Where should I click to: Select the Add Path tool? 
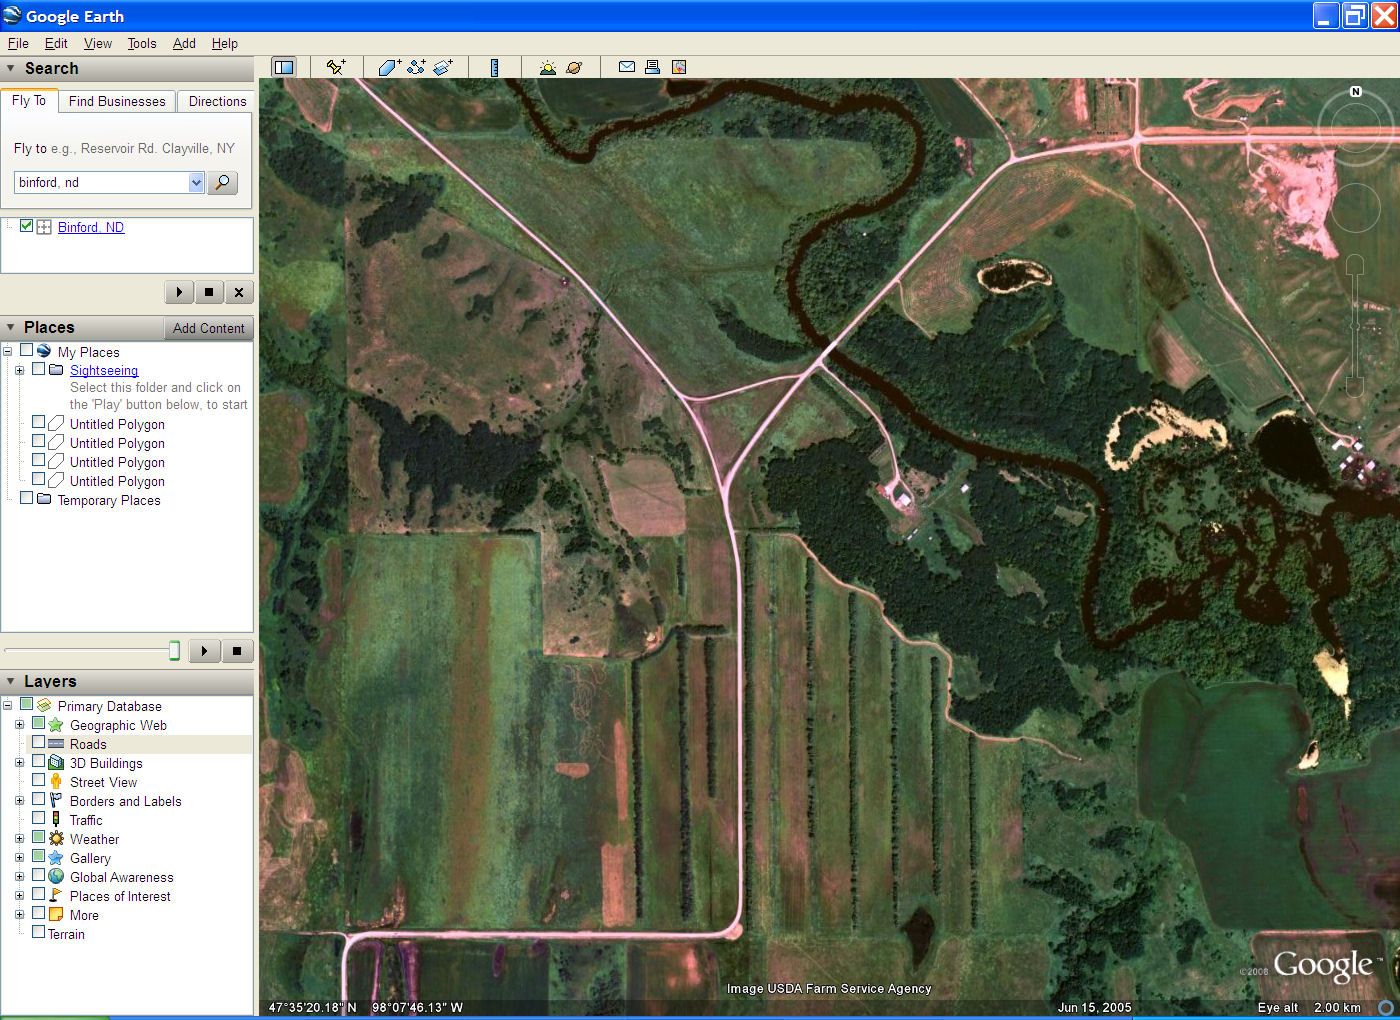(x=416, y=67)
